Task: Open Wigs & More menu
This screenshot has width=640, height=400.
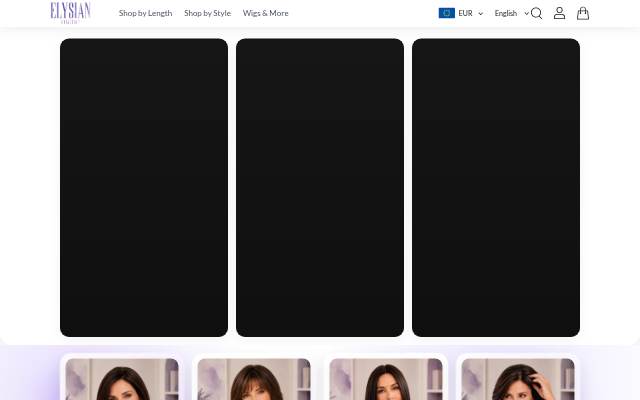Action: pos(265,13)
